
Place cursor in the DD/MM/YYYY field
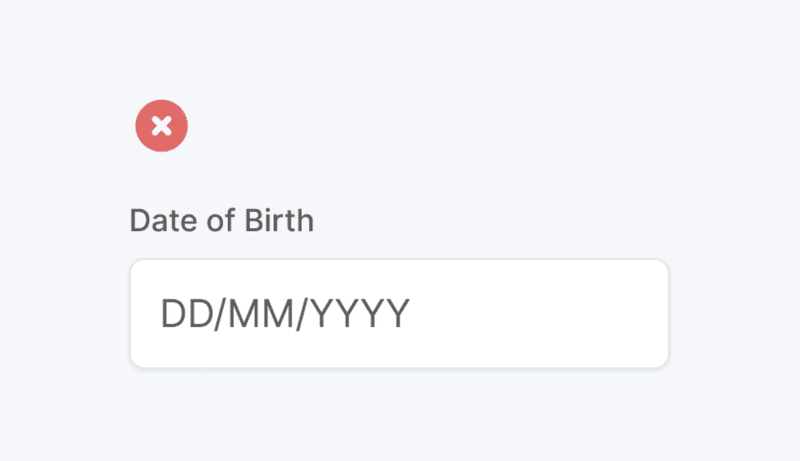tap(399, 313)
